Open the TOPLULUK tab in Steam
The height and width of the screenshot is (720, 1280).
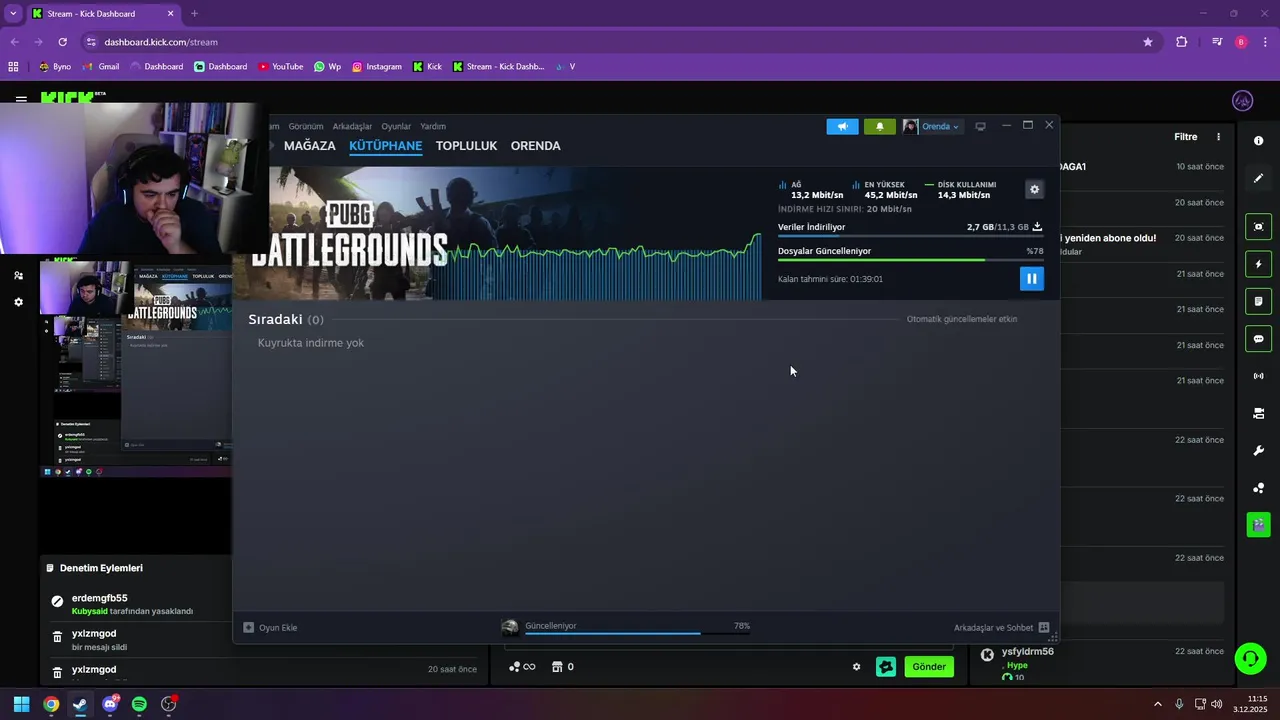[x=466, y=146]
